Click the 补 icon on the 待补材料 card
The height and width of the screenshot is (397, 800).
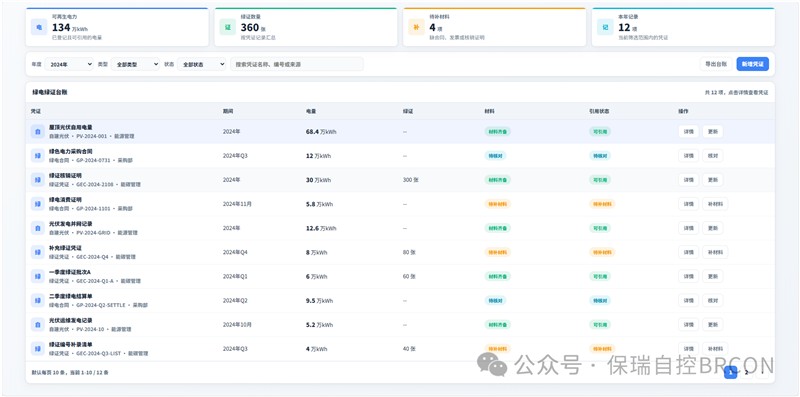416,27
